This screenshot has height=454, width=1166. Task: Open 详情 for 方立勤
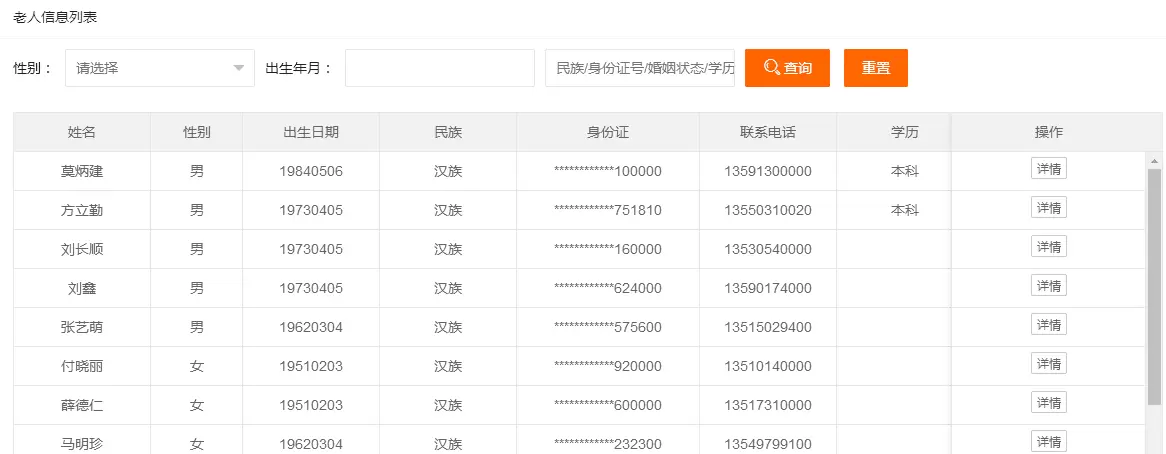[1049, 207]
